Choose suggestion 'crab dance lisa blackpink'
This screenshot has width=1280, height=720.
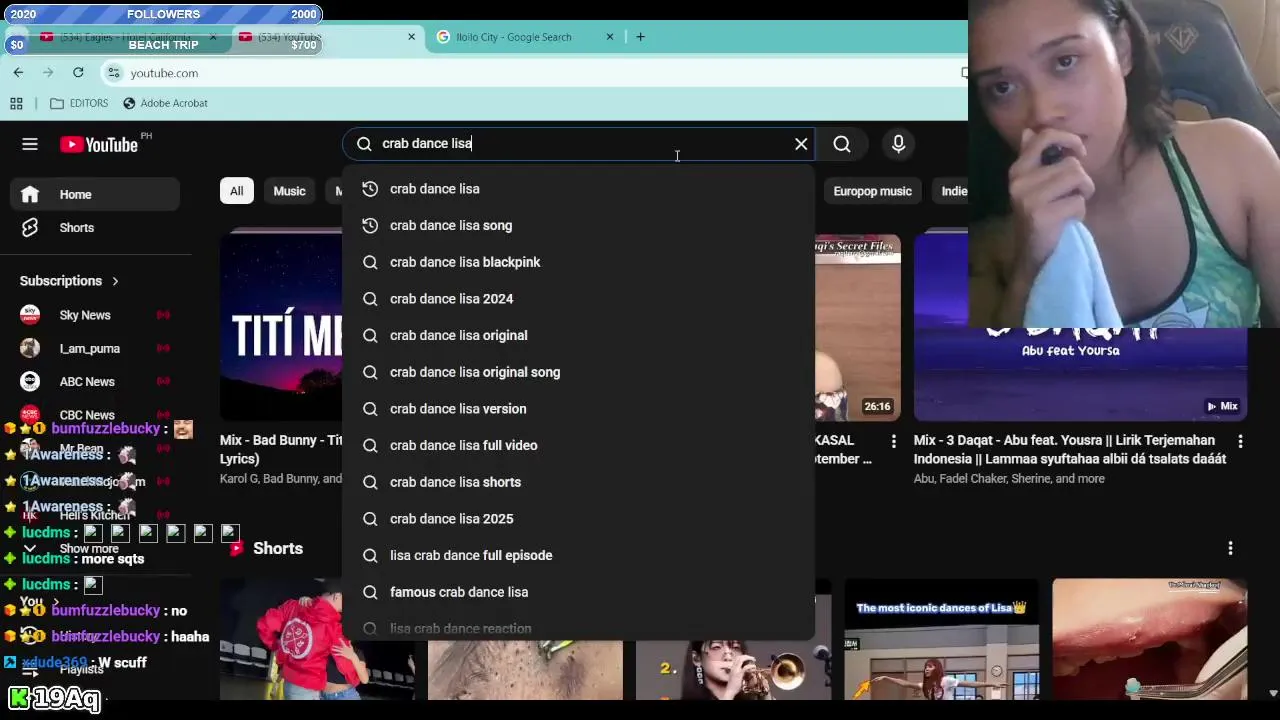(578, 262)
